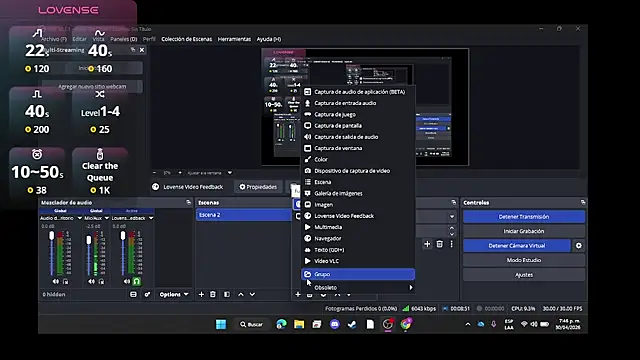Open Microsoft Edge from taskbar
640x360 pixels.
coord(281,324)
